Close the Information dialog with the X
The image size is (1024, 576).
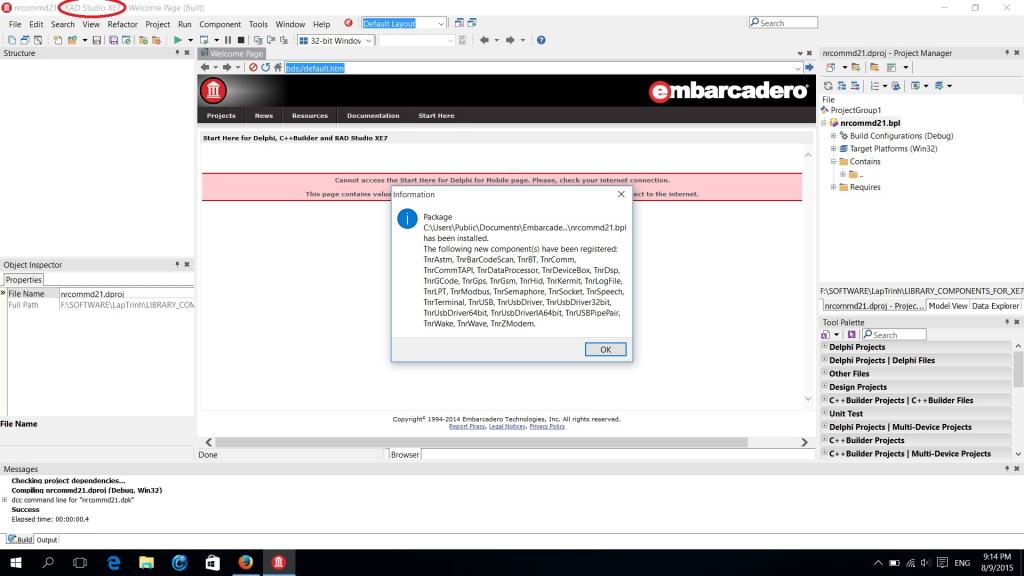pos(621,194)
